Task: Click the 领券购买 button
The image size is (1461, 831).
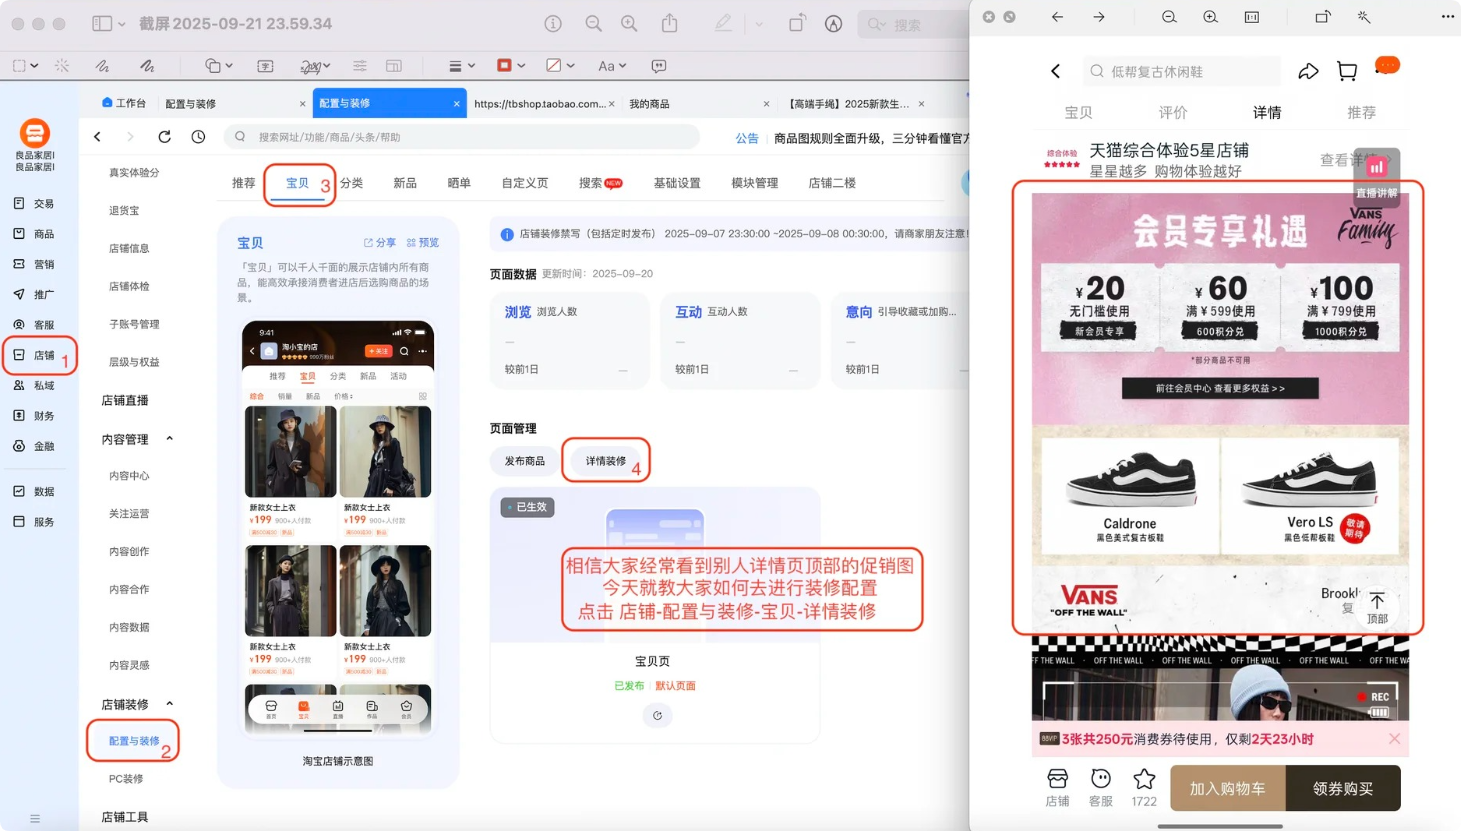Action: [x=1343, y=788]
